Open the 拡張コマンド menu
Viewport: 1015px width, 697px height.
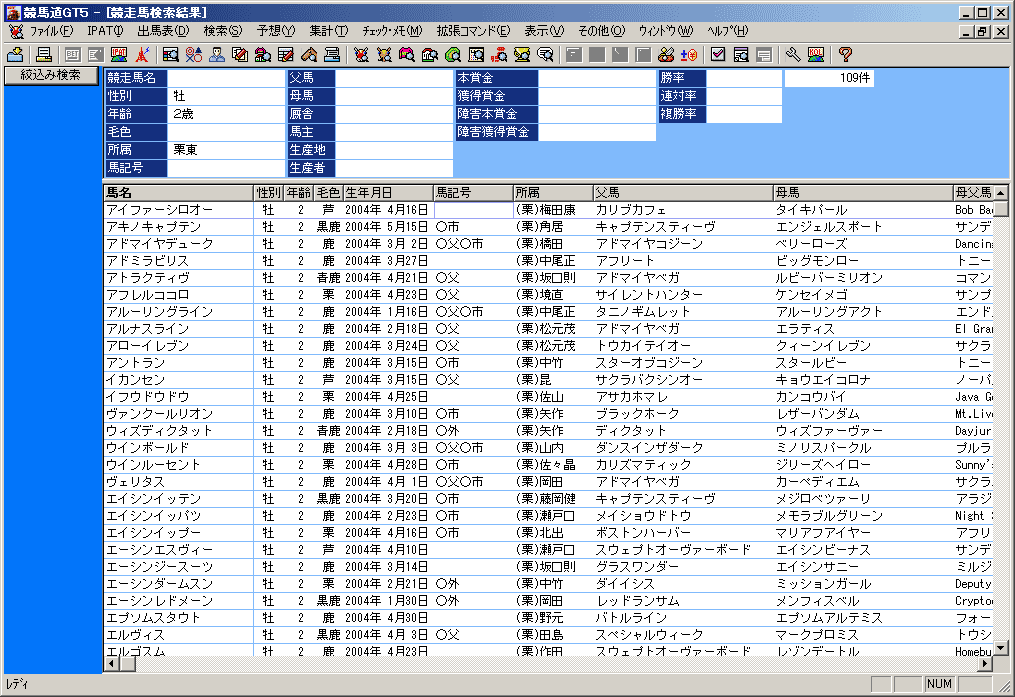point(472,31)
